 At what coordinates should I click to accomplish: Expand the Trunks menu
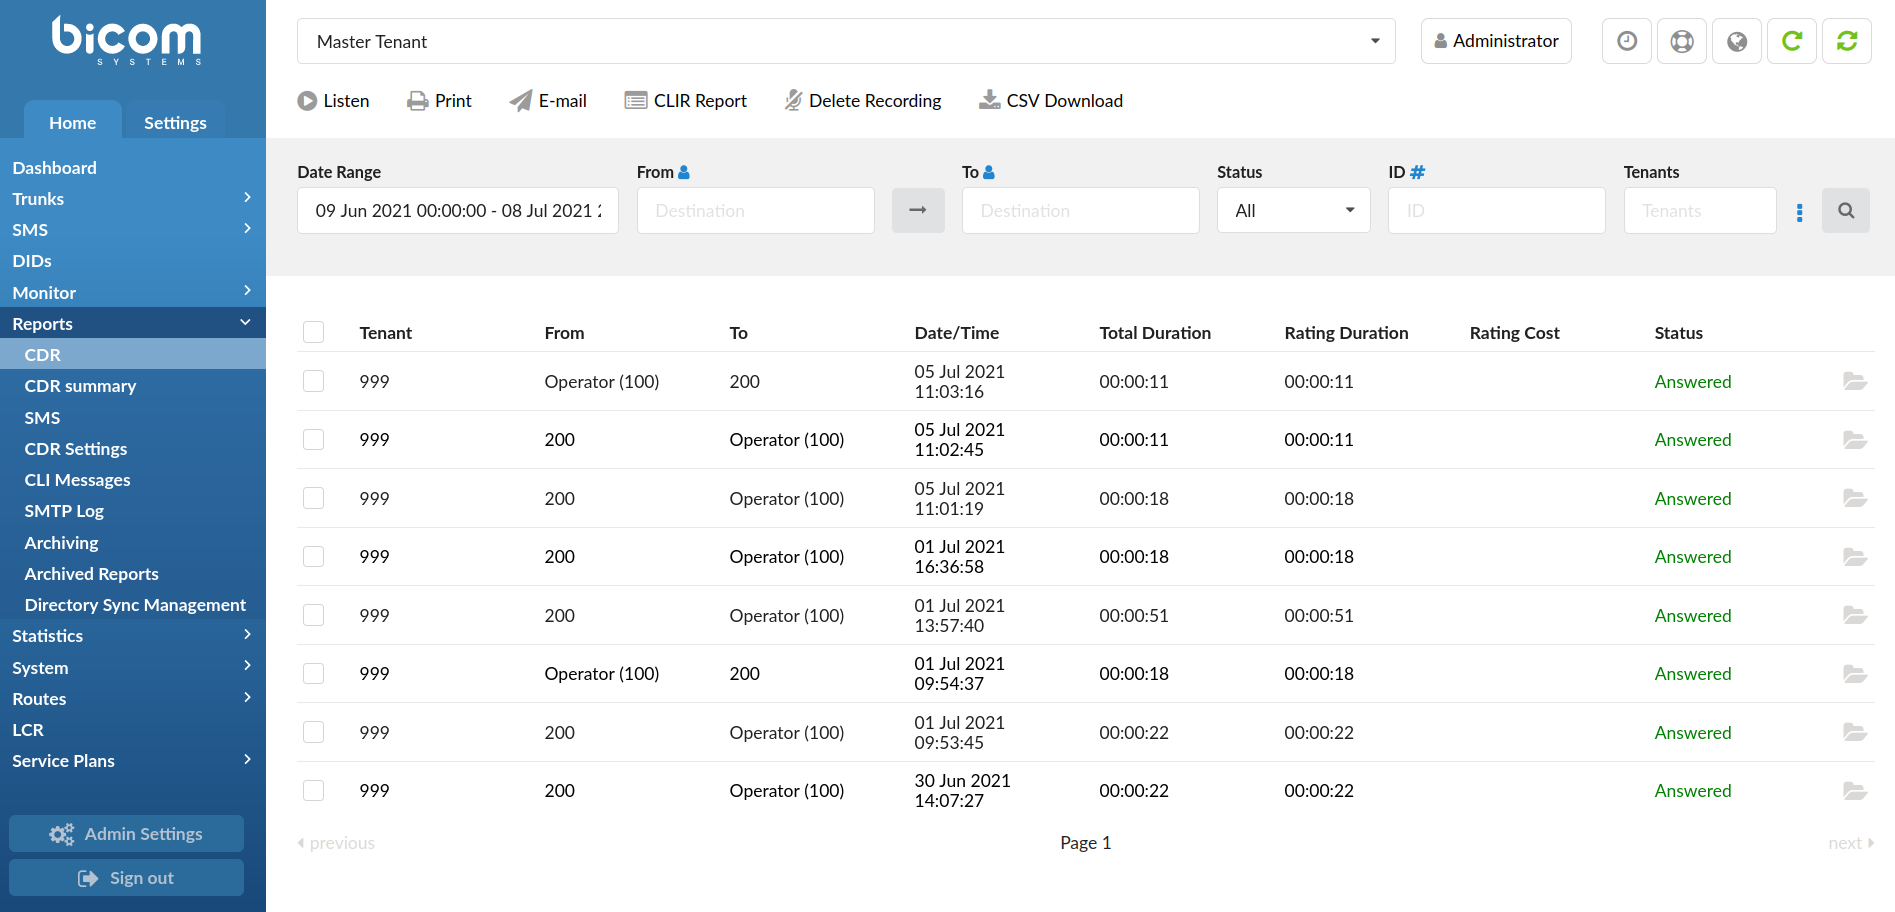(133, 198)
